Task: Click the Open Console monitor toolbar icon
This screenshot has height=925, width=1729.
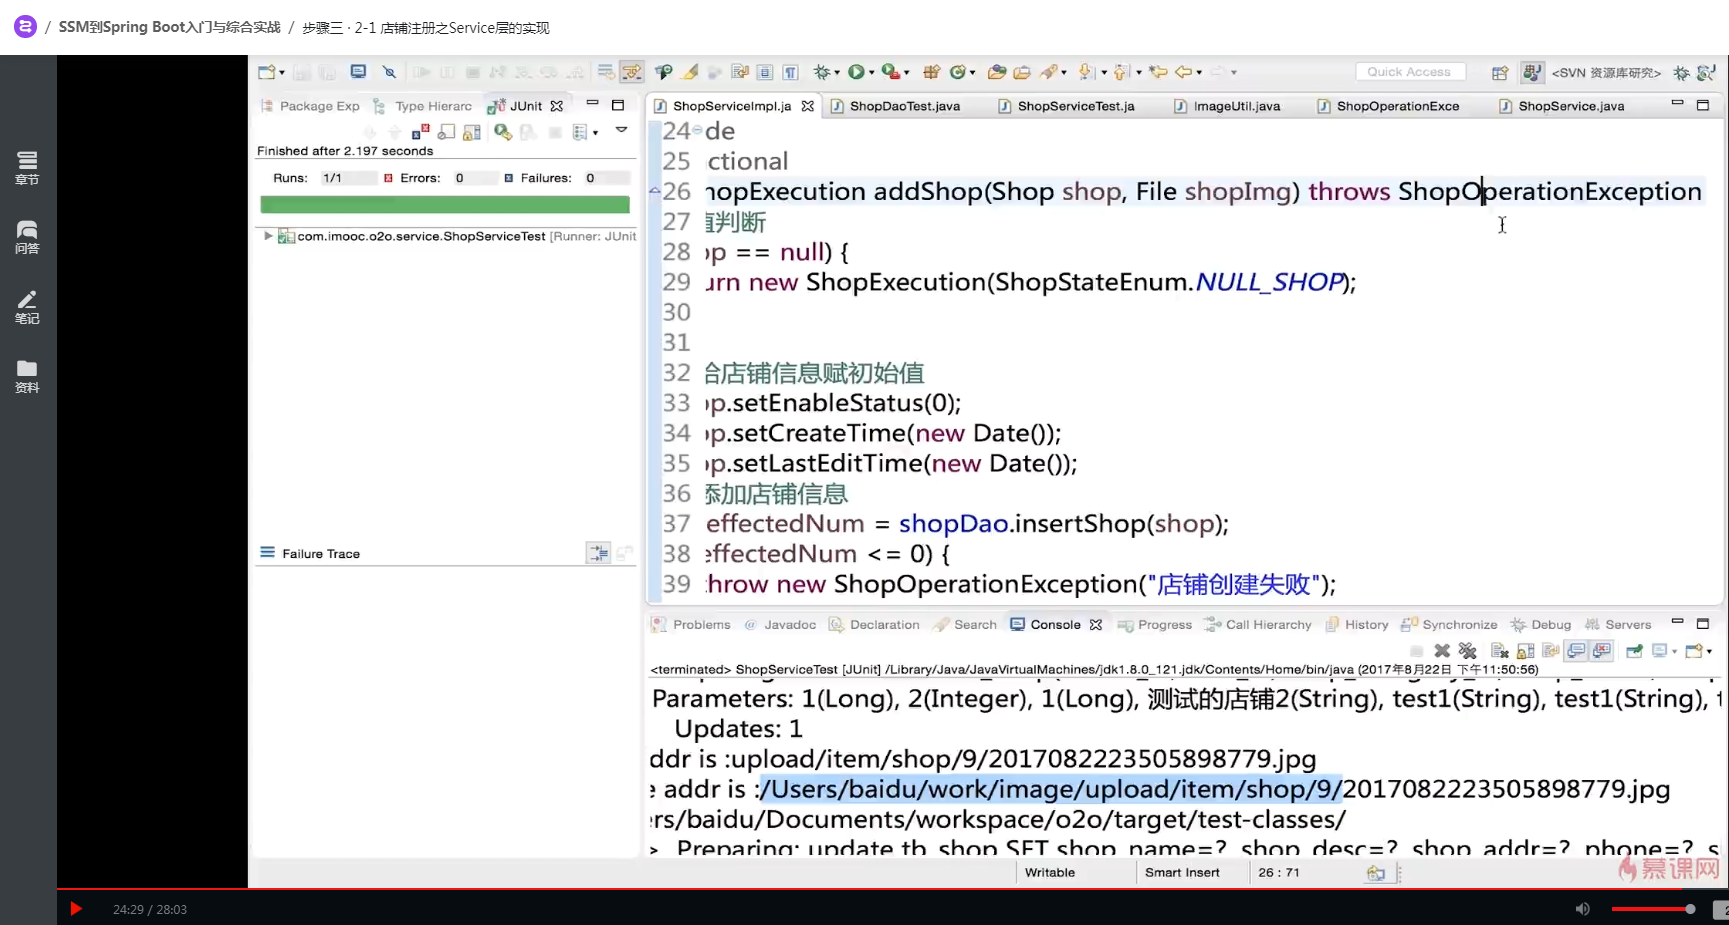Action: point(358,72)
